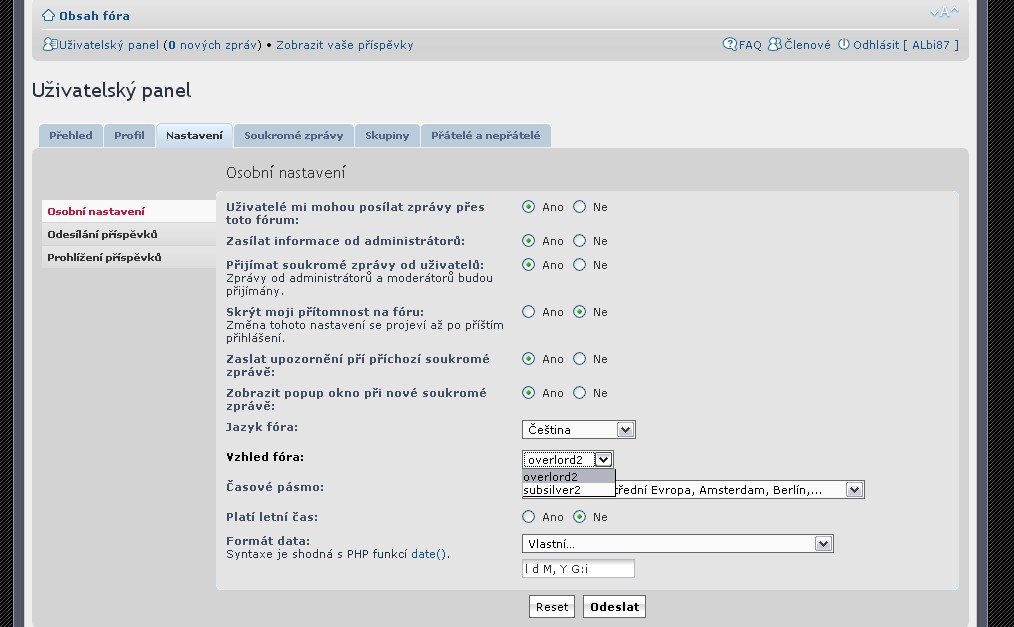Open the Profil tab
Image resolution: width=1014 pixels, height=627 pixels.
tap(129, 136)
